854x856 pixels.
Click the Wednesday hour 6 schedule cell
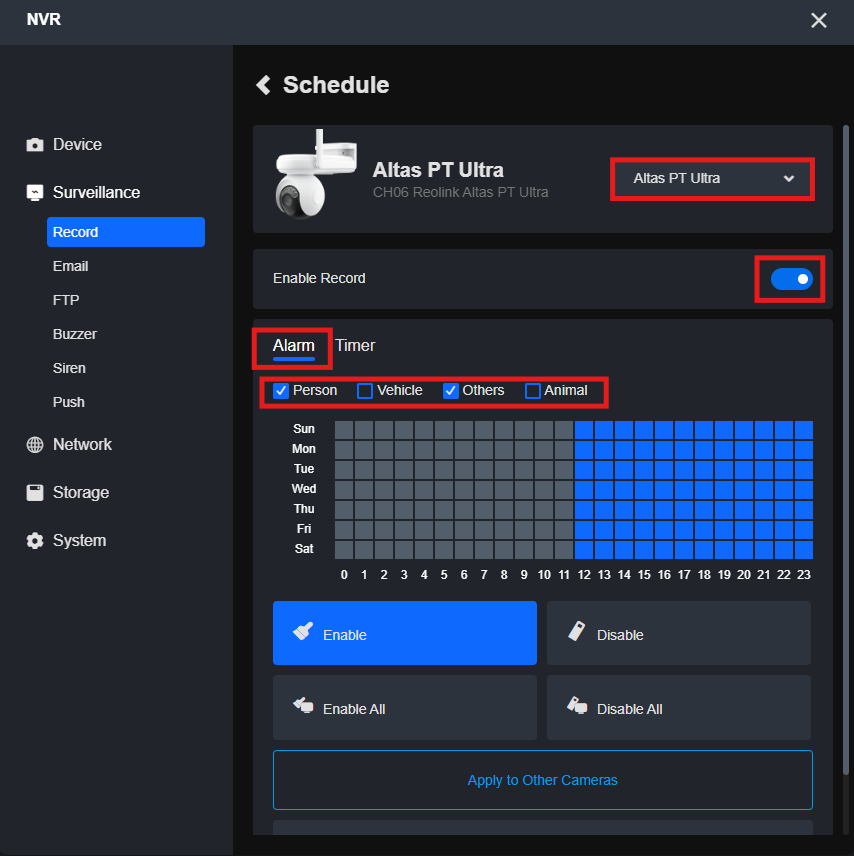464,490
